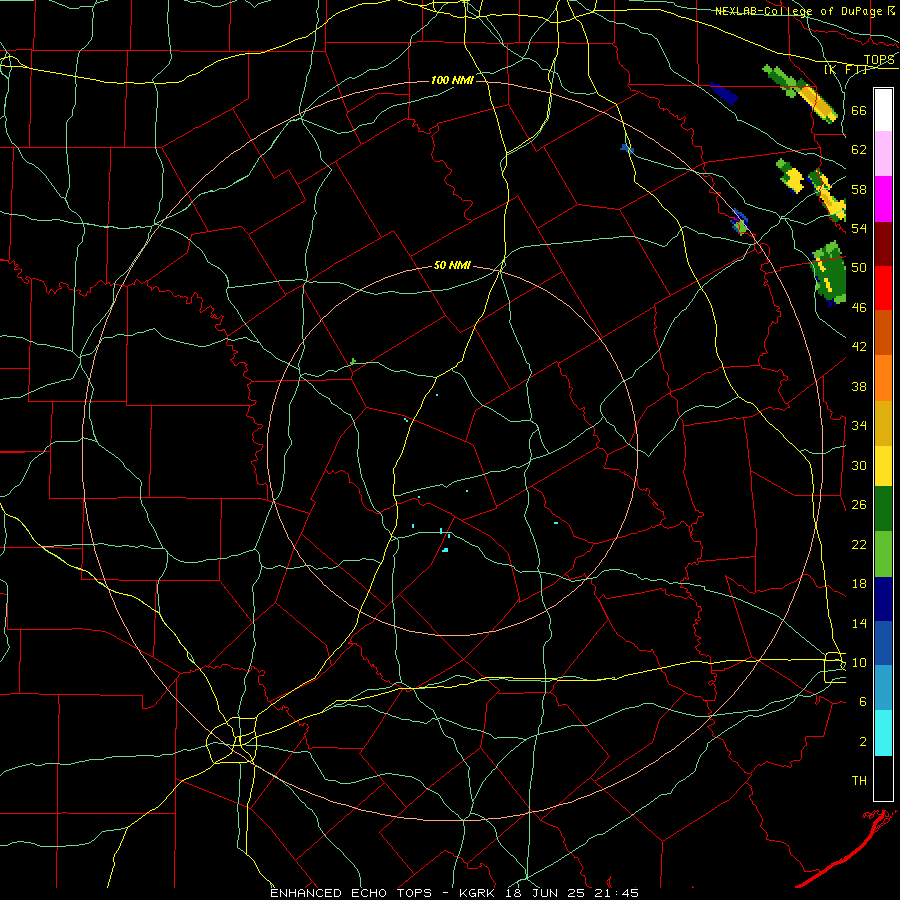Click the legend value 34
This screenshot has height=900, width=900.
point(859,426)
